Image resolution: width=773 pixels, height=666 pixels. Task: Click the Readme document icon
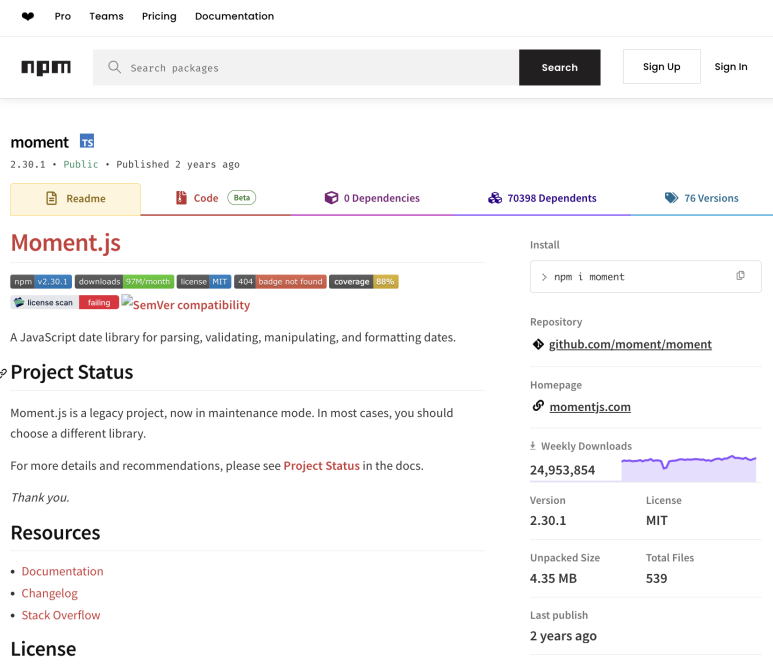coord(52,198)
